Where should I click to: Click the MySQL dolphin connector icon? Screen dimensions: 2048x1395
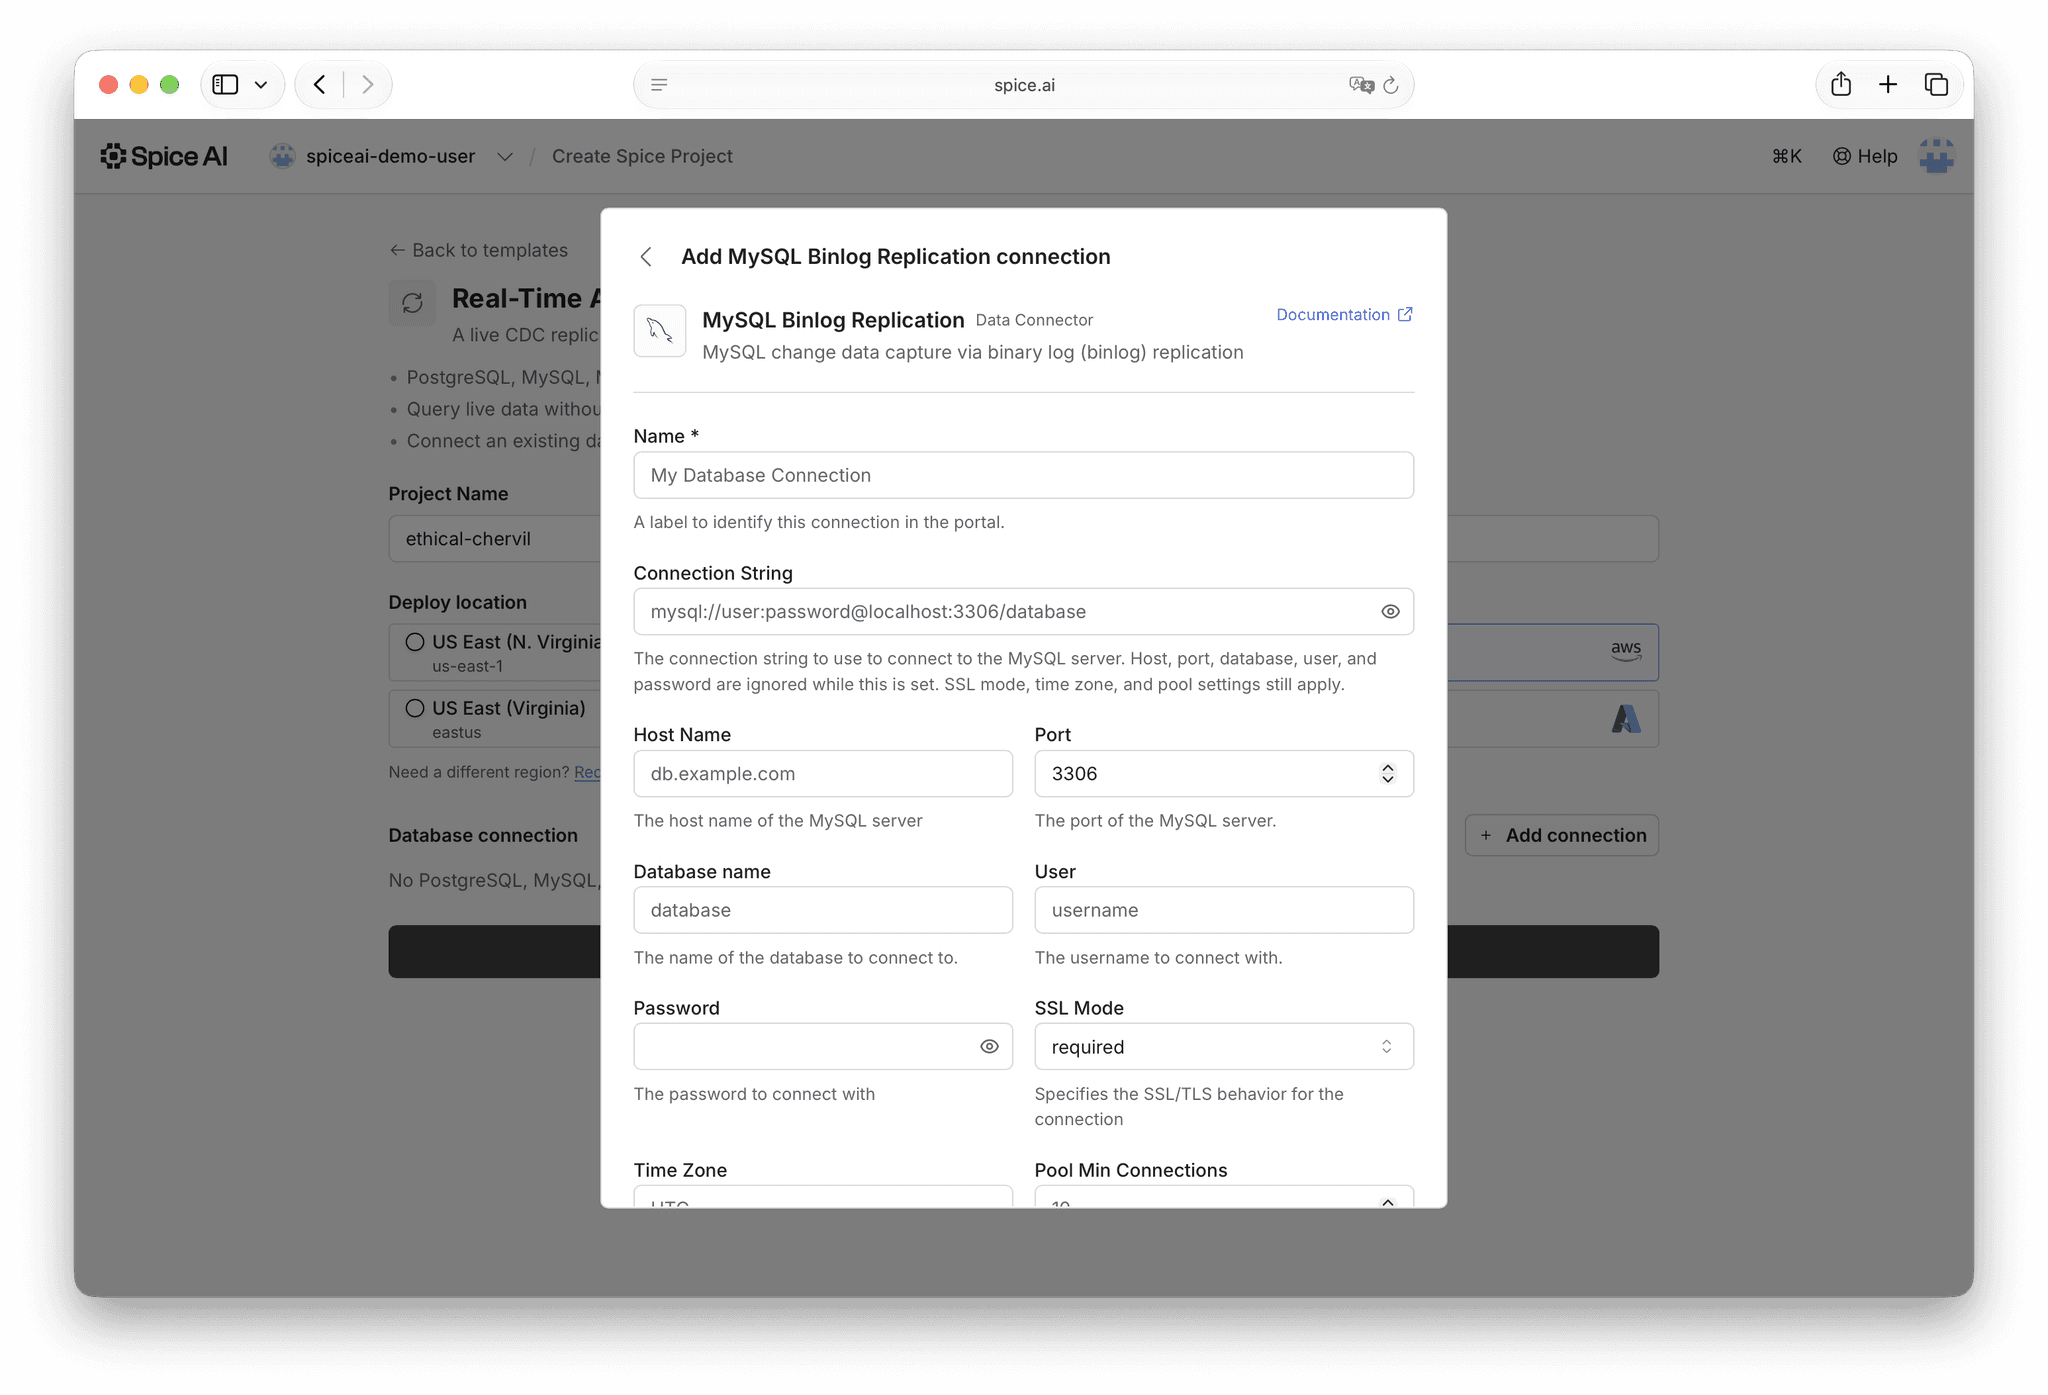click(660, 331)
